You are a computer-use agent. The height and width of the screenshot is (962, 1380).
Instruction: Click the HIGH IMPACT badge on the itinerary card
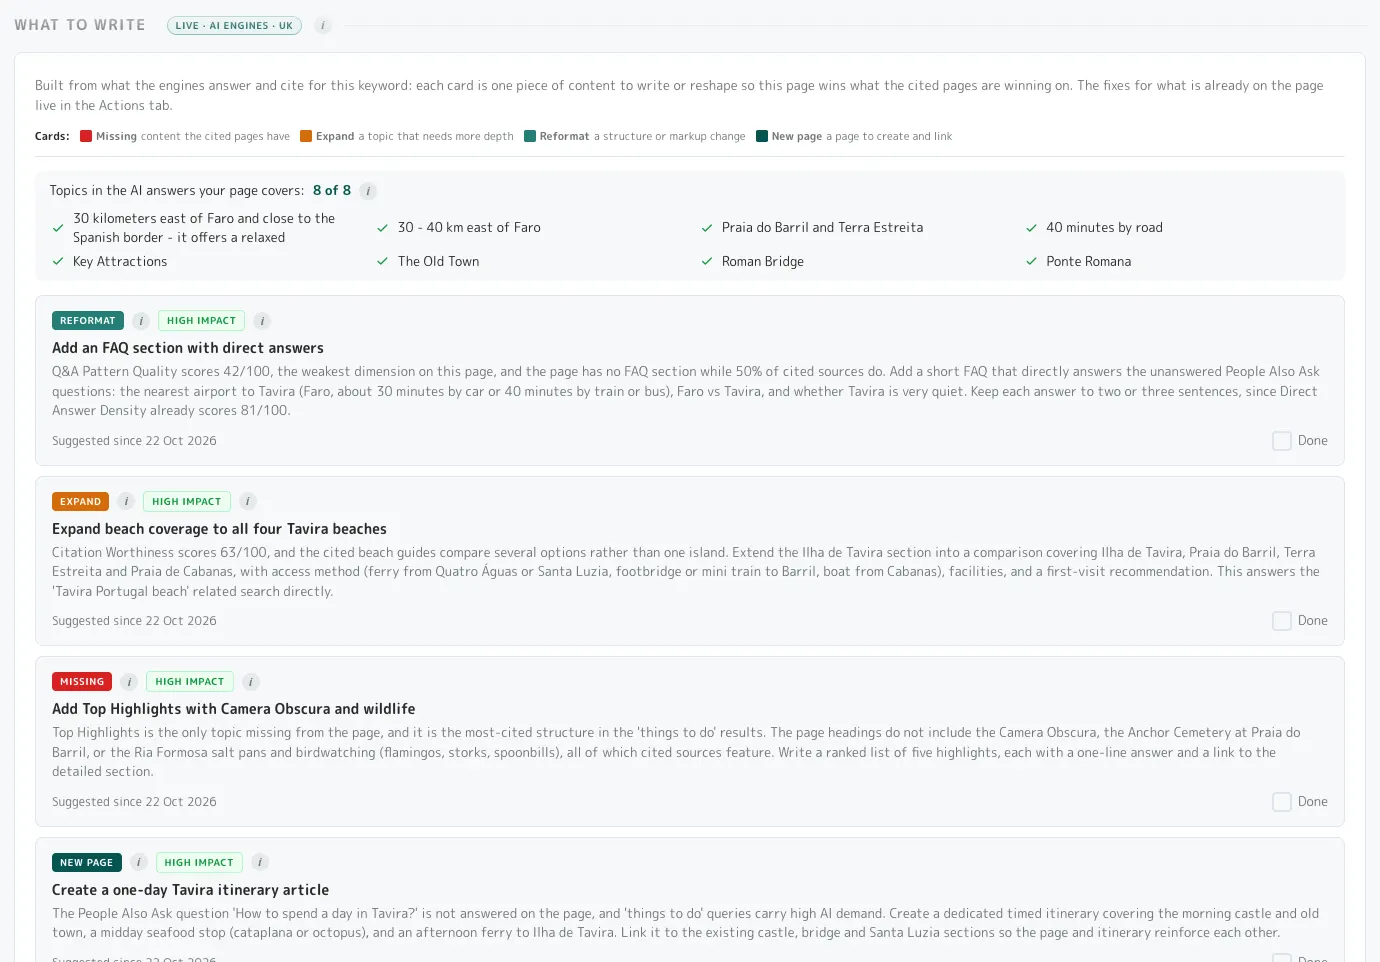[199, 862]
